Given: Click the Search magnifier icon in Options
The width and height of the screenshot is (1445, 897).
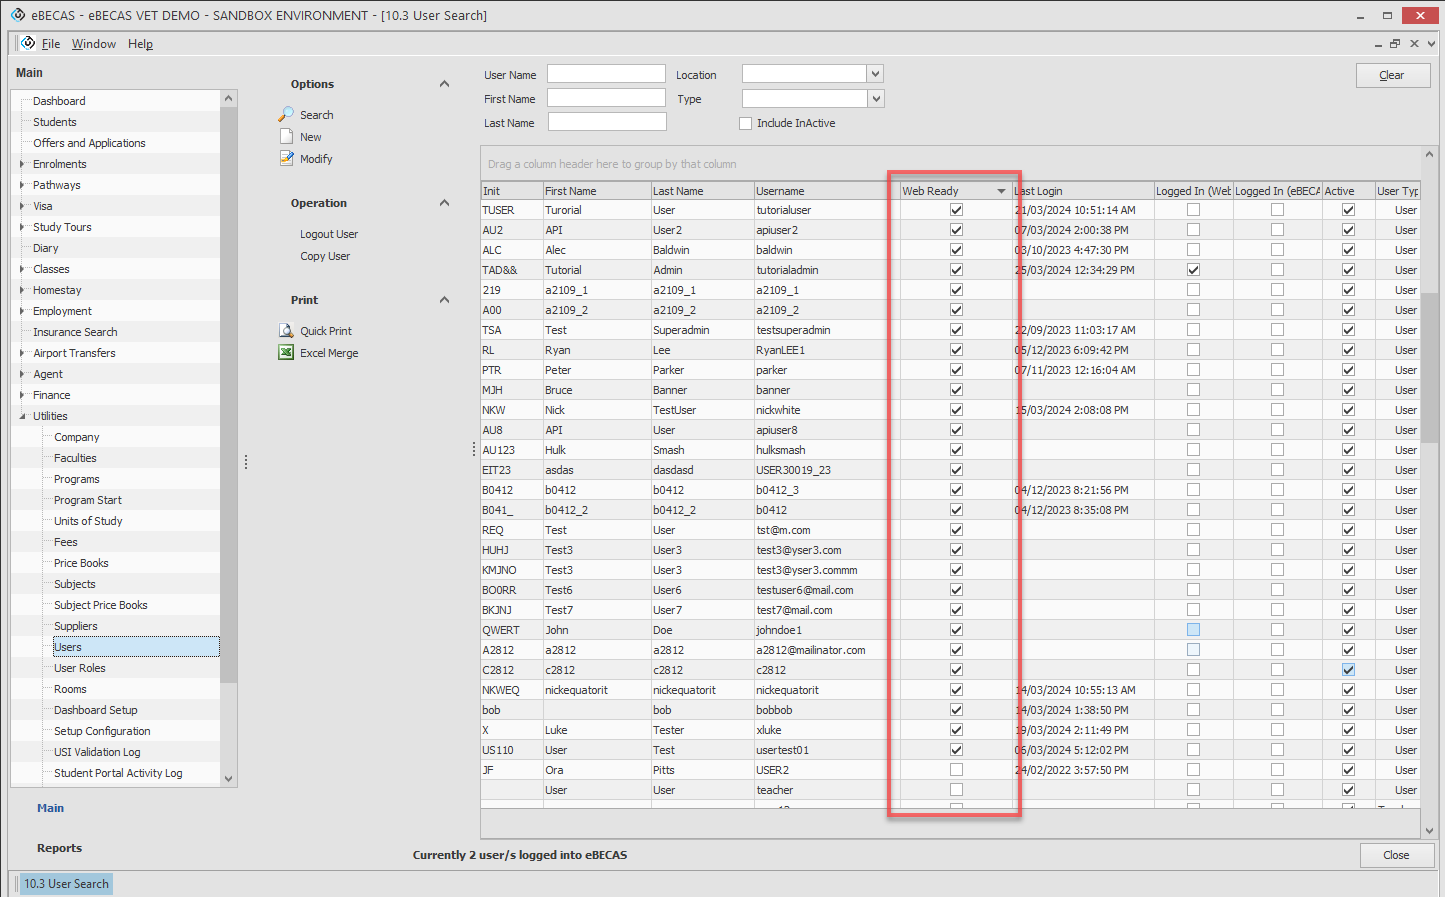Looking at the screenshot, I should tap(286, 115).
